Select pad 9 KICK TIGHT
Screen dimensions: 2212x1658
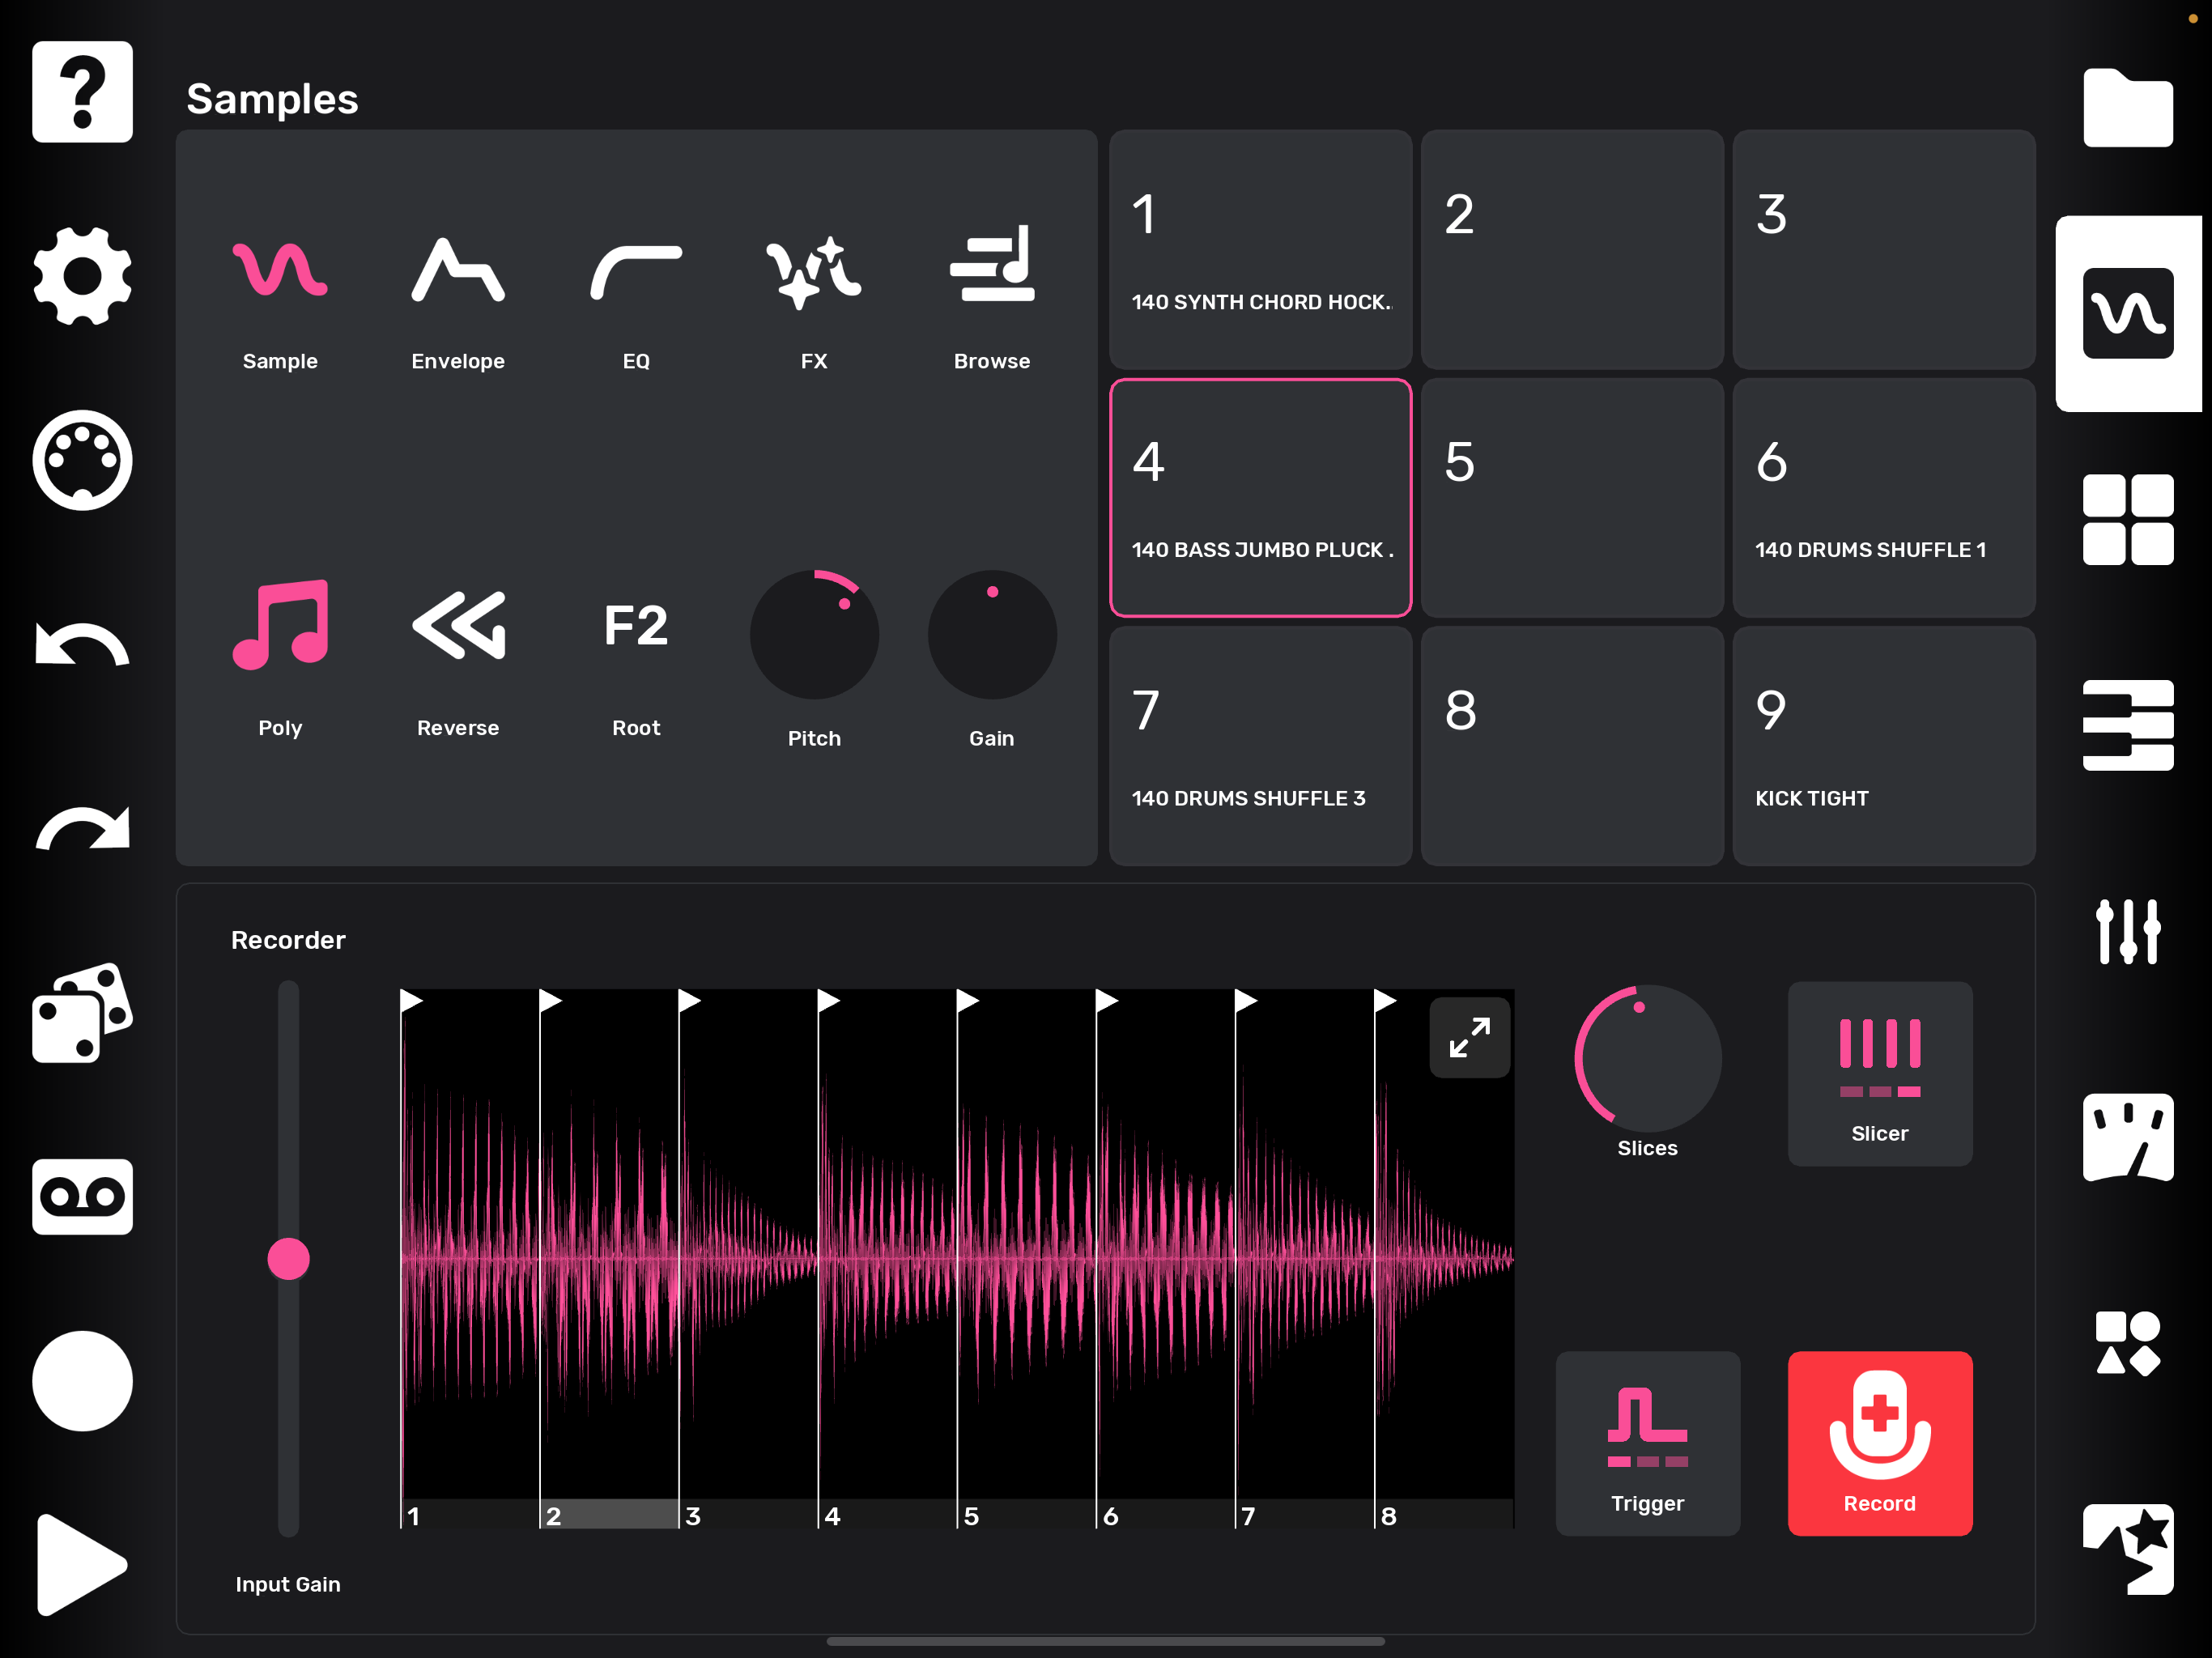[x=1884, y=746]
